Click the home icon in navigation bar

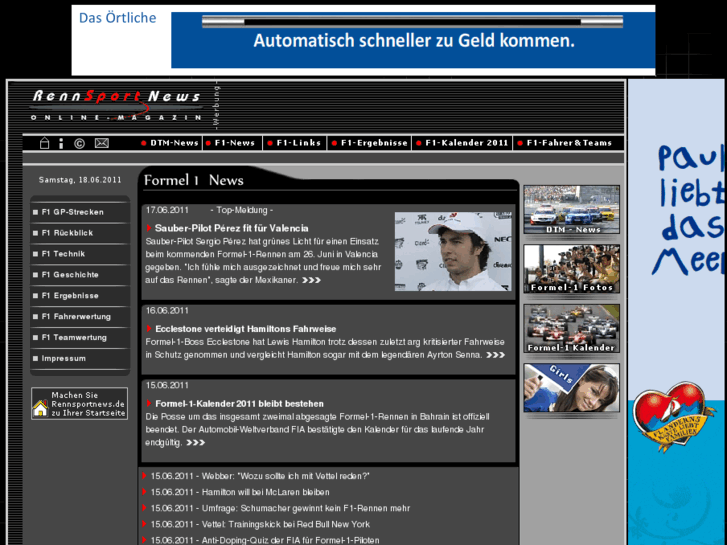tap(44, 143)
